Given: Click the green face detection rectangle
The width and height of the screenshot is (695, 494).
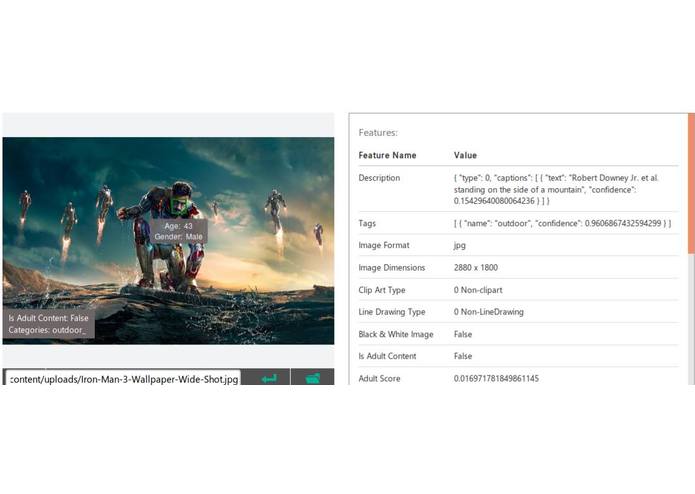Looking at the screenshot, I should pos(180,206).
